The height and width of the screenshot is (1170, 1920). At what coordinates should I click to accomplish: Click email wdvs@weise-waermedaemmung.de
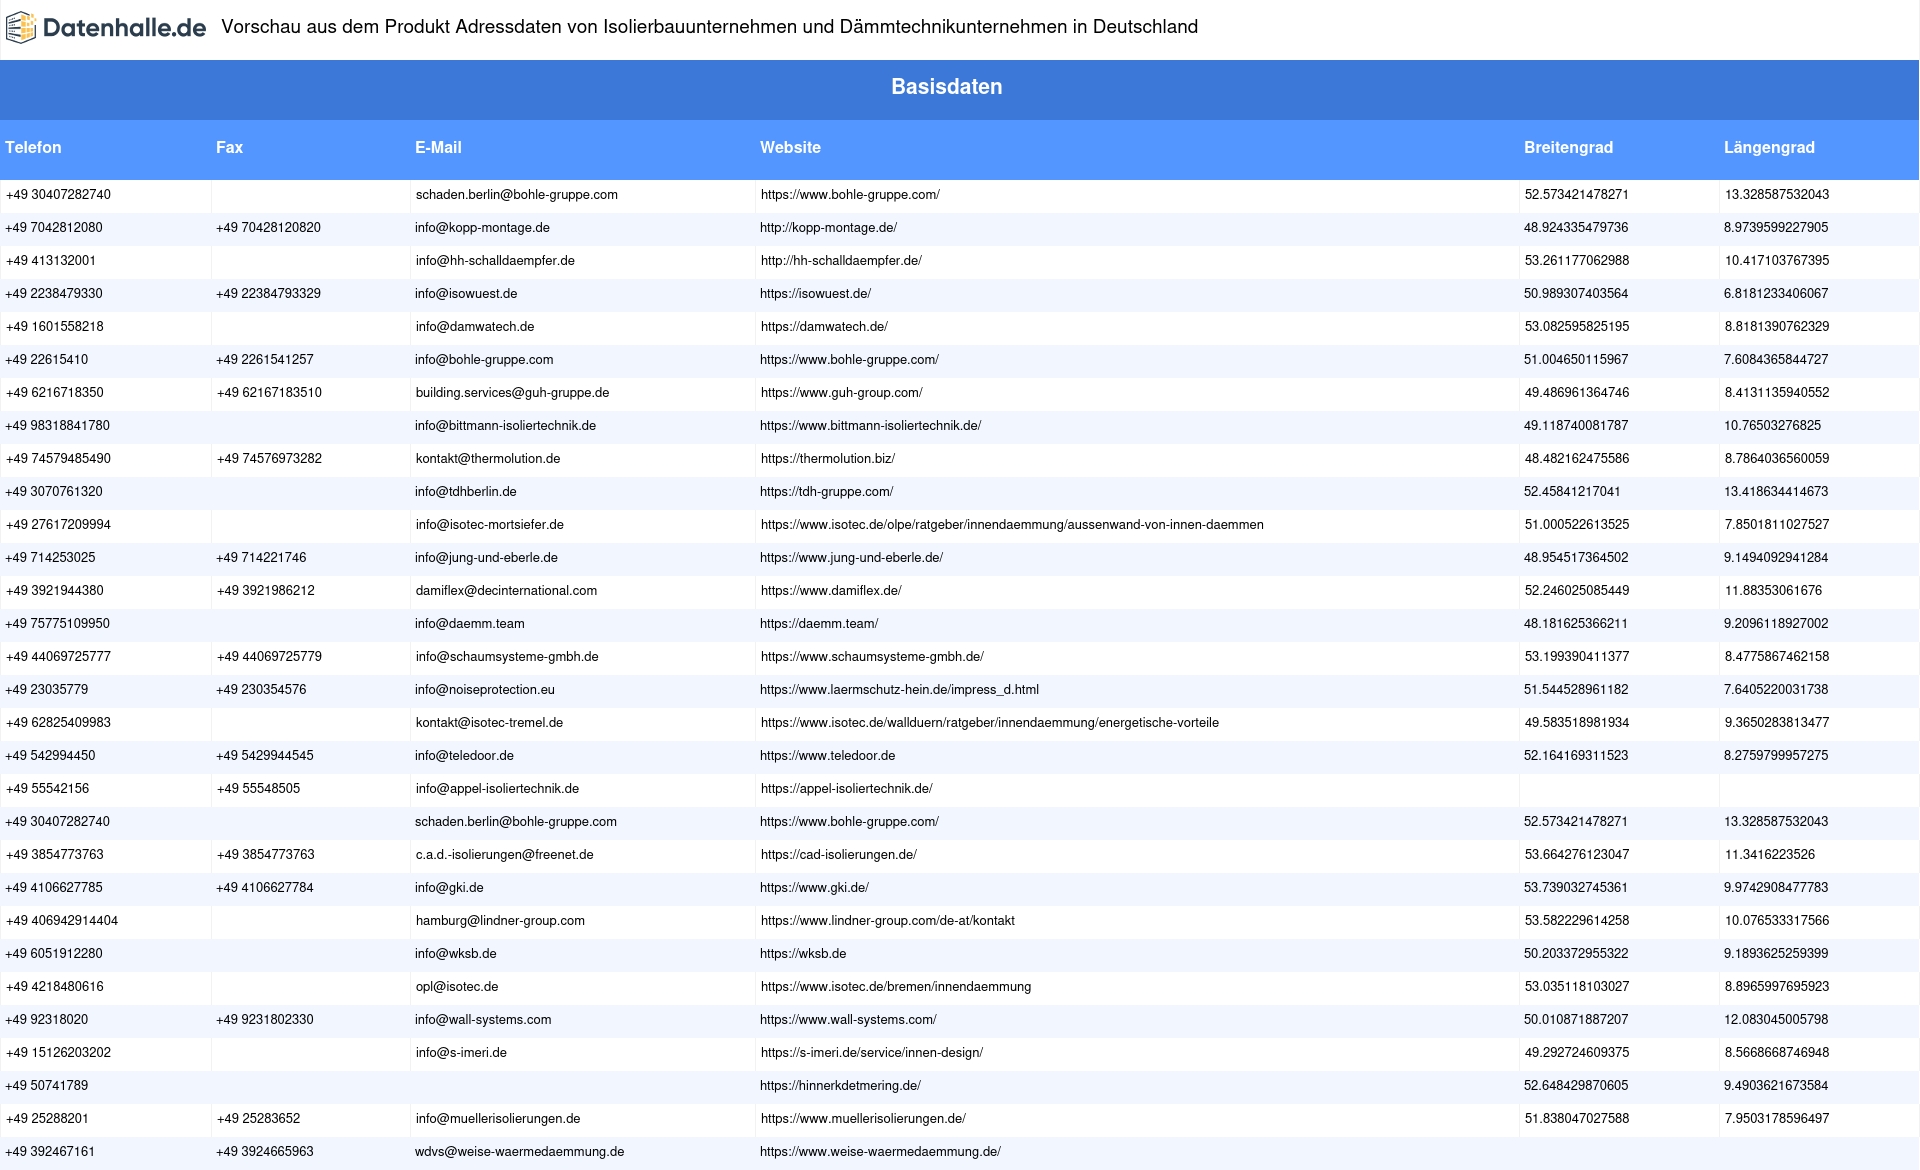tap(519, 1152)
